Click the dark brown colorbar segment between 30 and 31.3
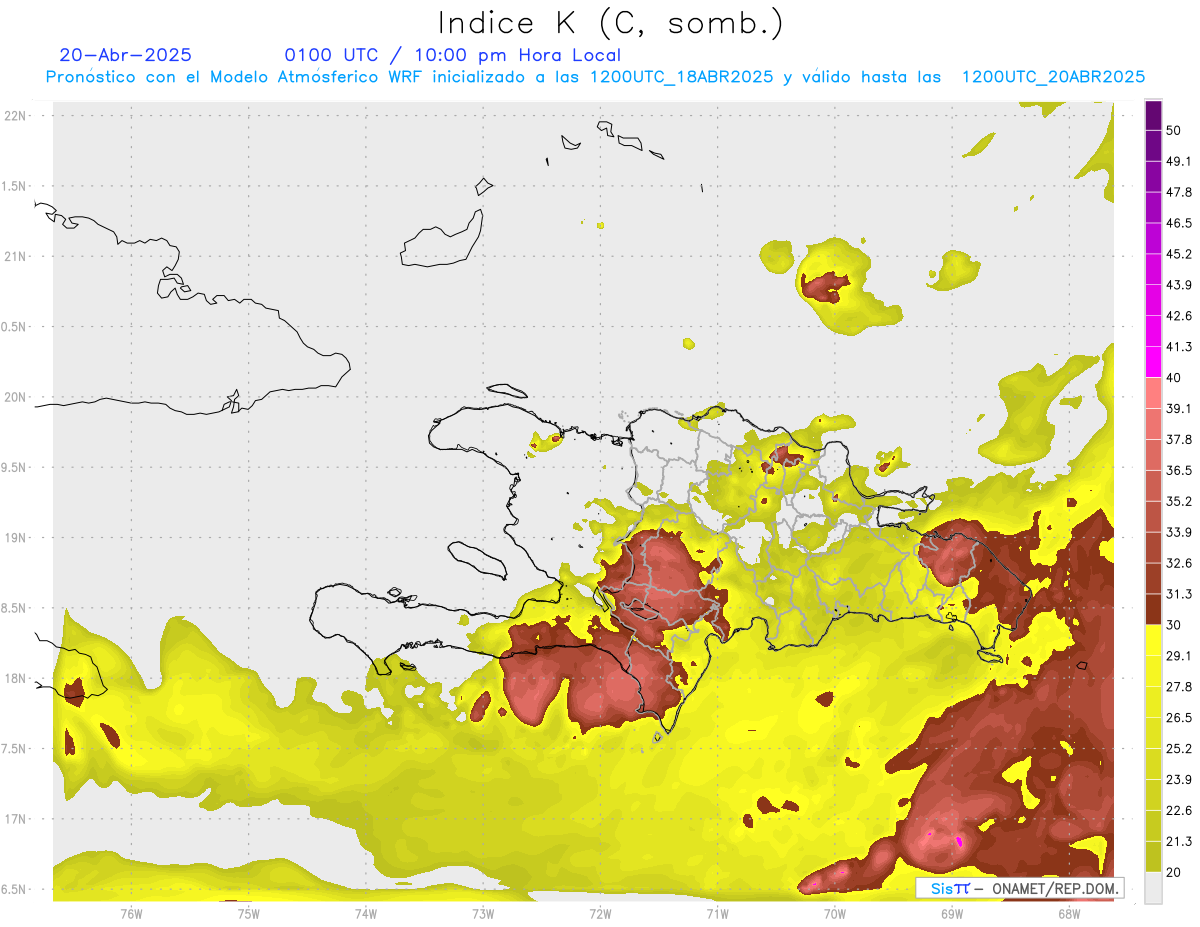The height and width of the screenshot is (927, 1200). click(x=1153, y=609)
